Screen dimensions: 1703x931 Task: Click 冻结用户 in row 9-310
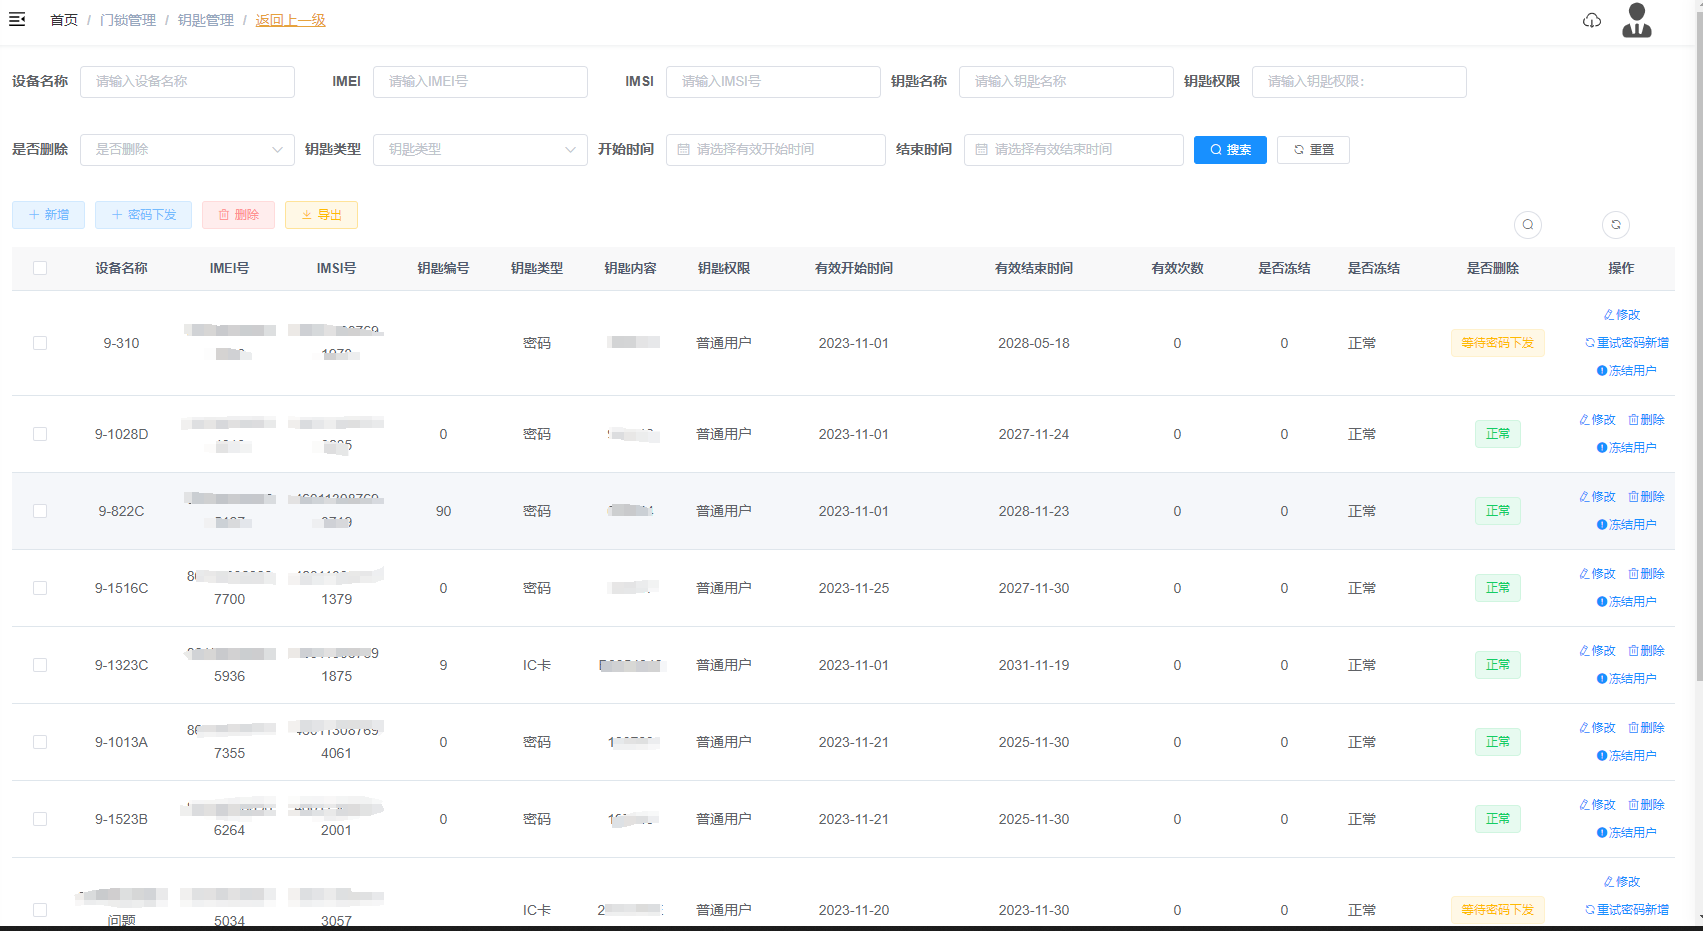1627,371
